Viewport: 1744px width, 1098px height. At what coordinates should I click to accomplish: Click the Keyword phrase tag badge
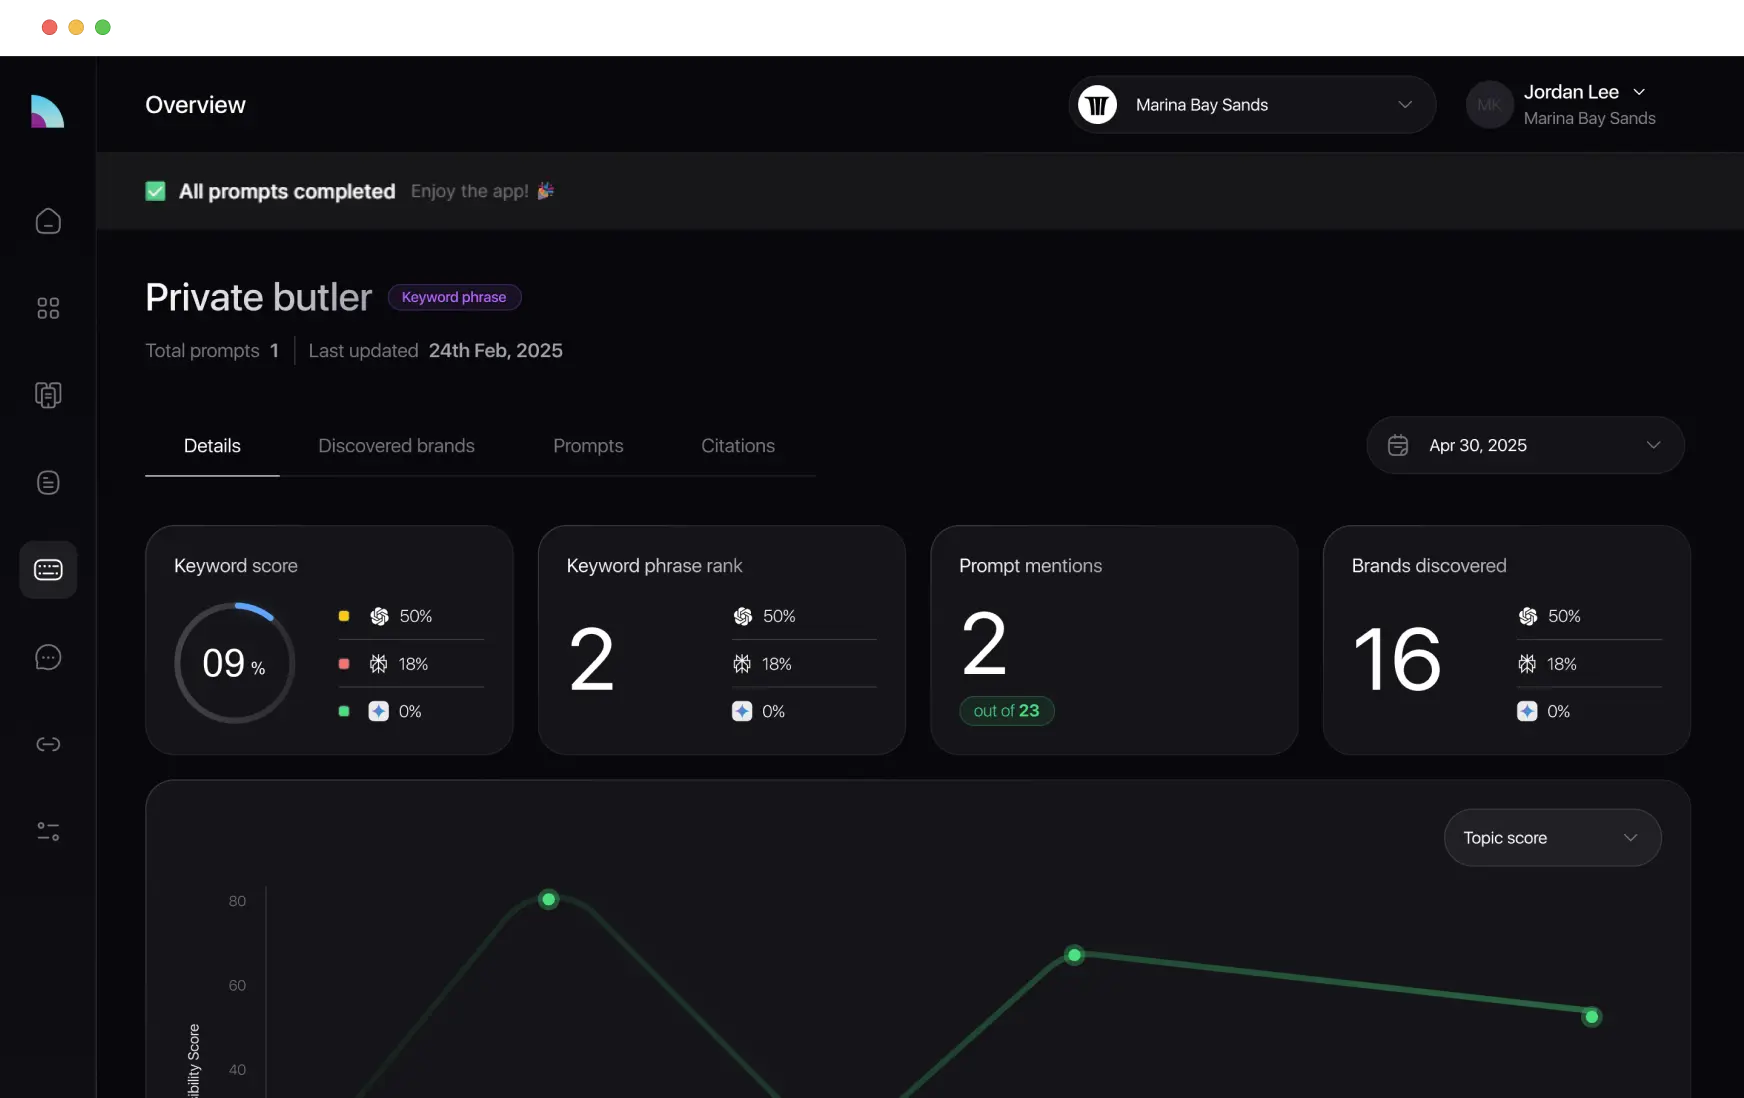[454, 297]
